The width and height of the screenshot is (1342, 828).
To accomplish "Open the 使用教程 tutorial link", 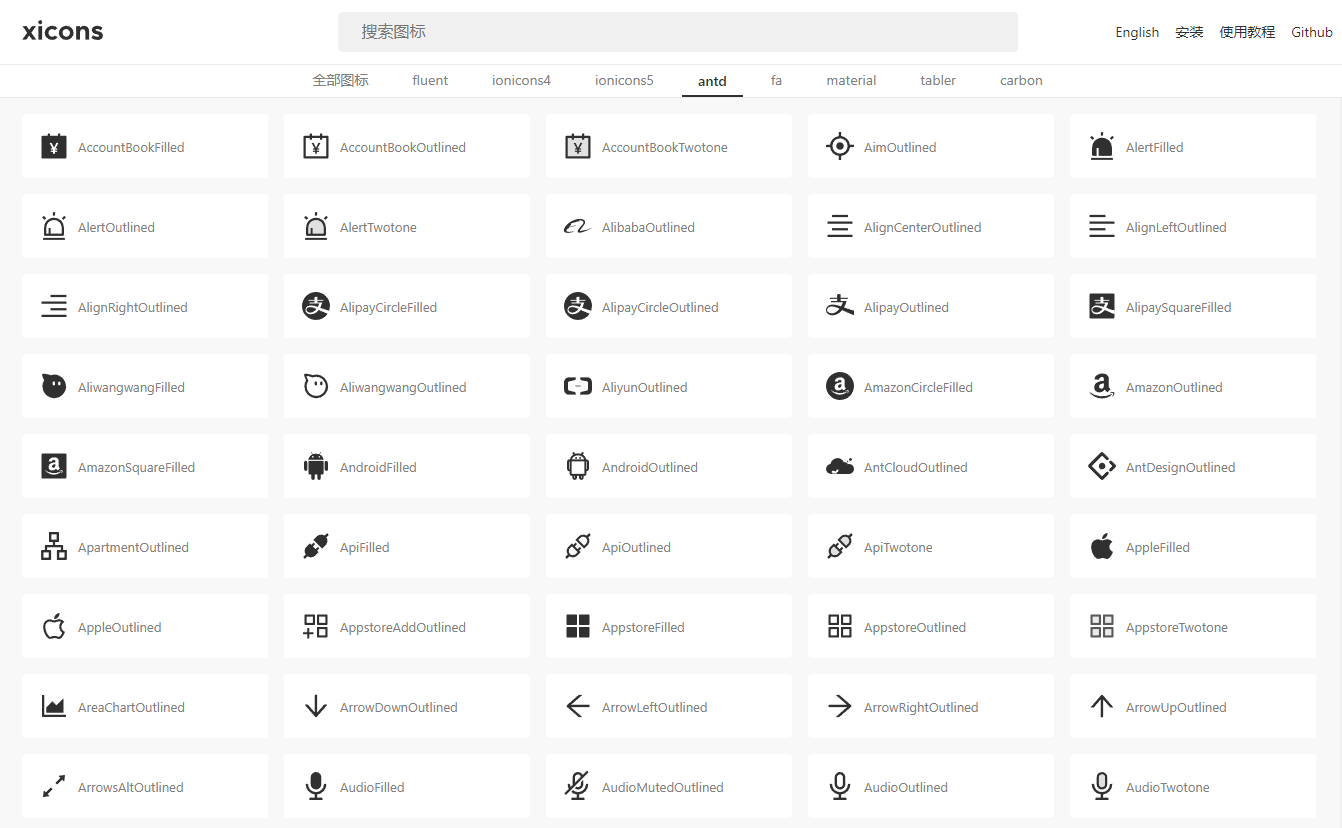I will [x=1247, y=32].
